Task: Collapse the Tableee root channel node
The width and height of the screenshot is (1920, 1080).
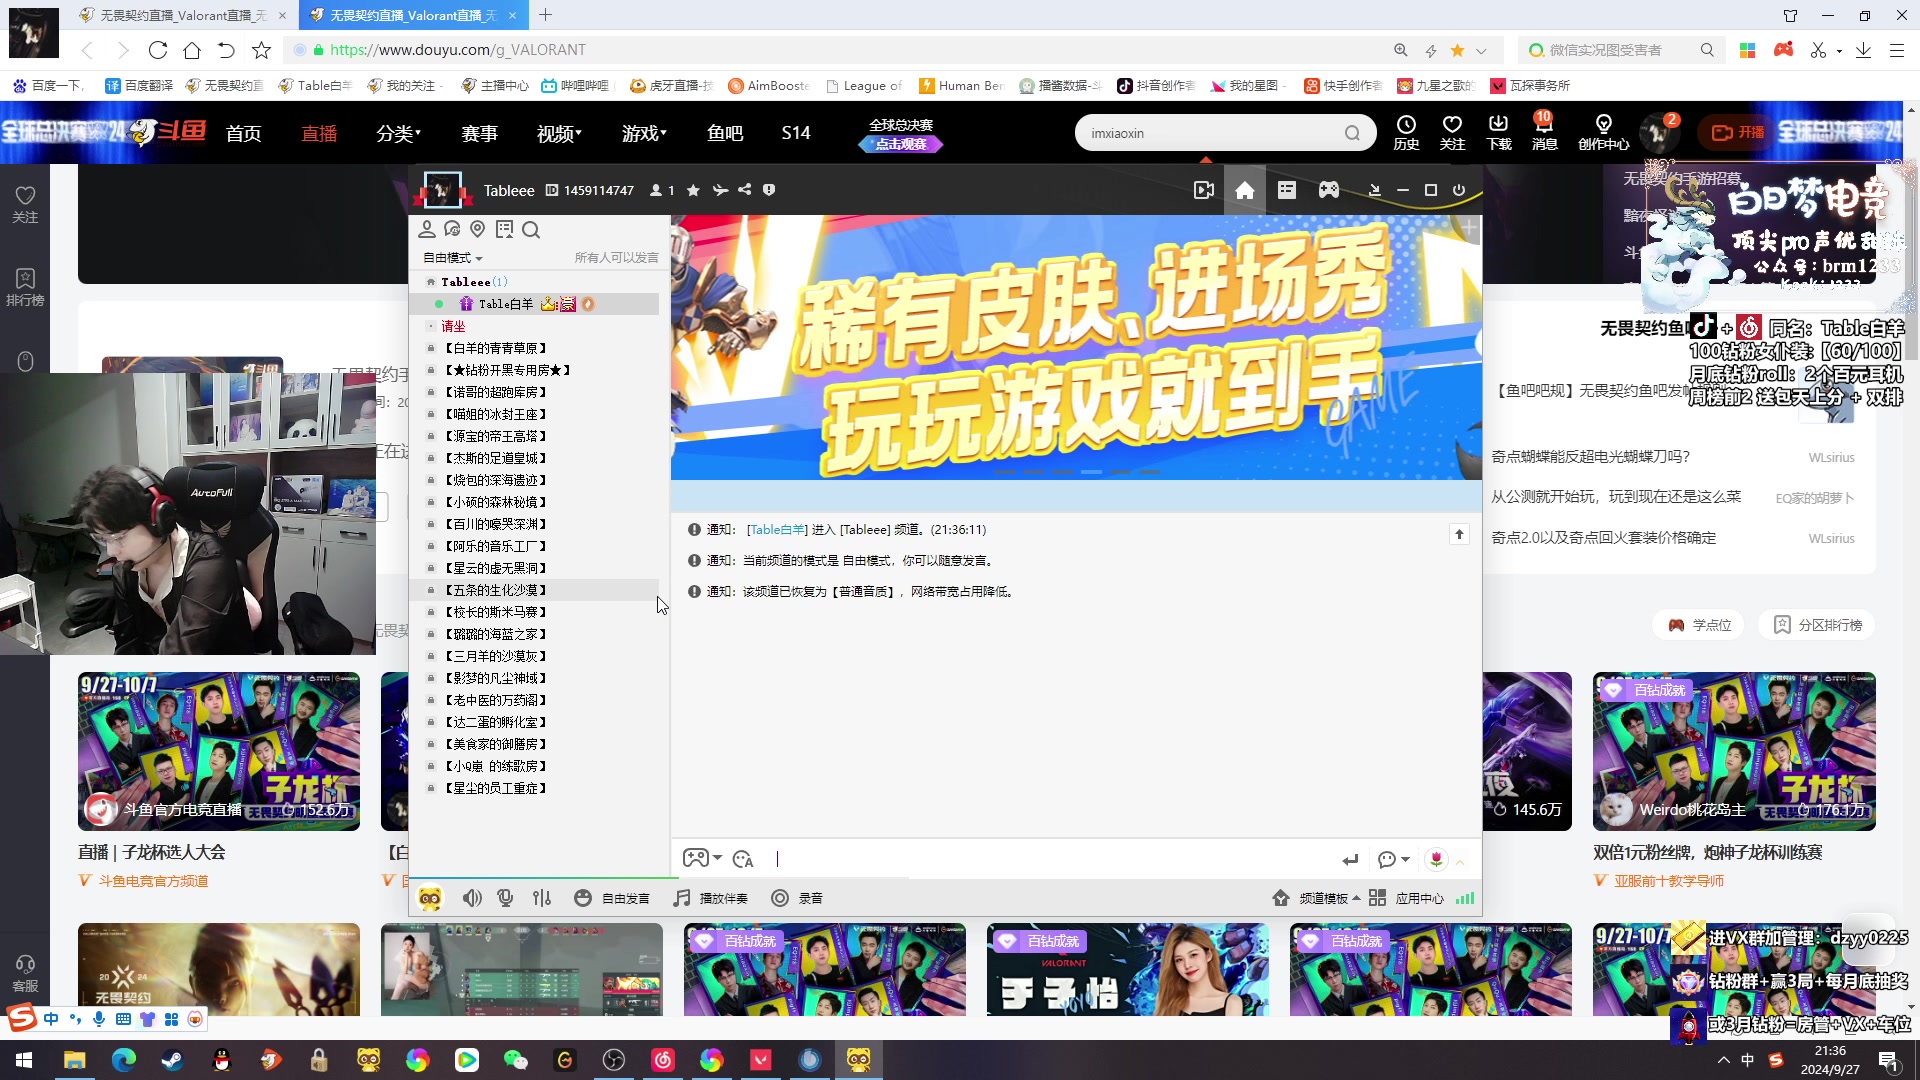Action: click(431, 282)
